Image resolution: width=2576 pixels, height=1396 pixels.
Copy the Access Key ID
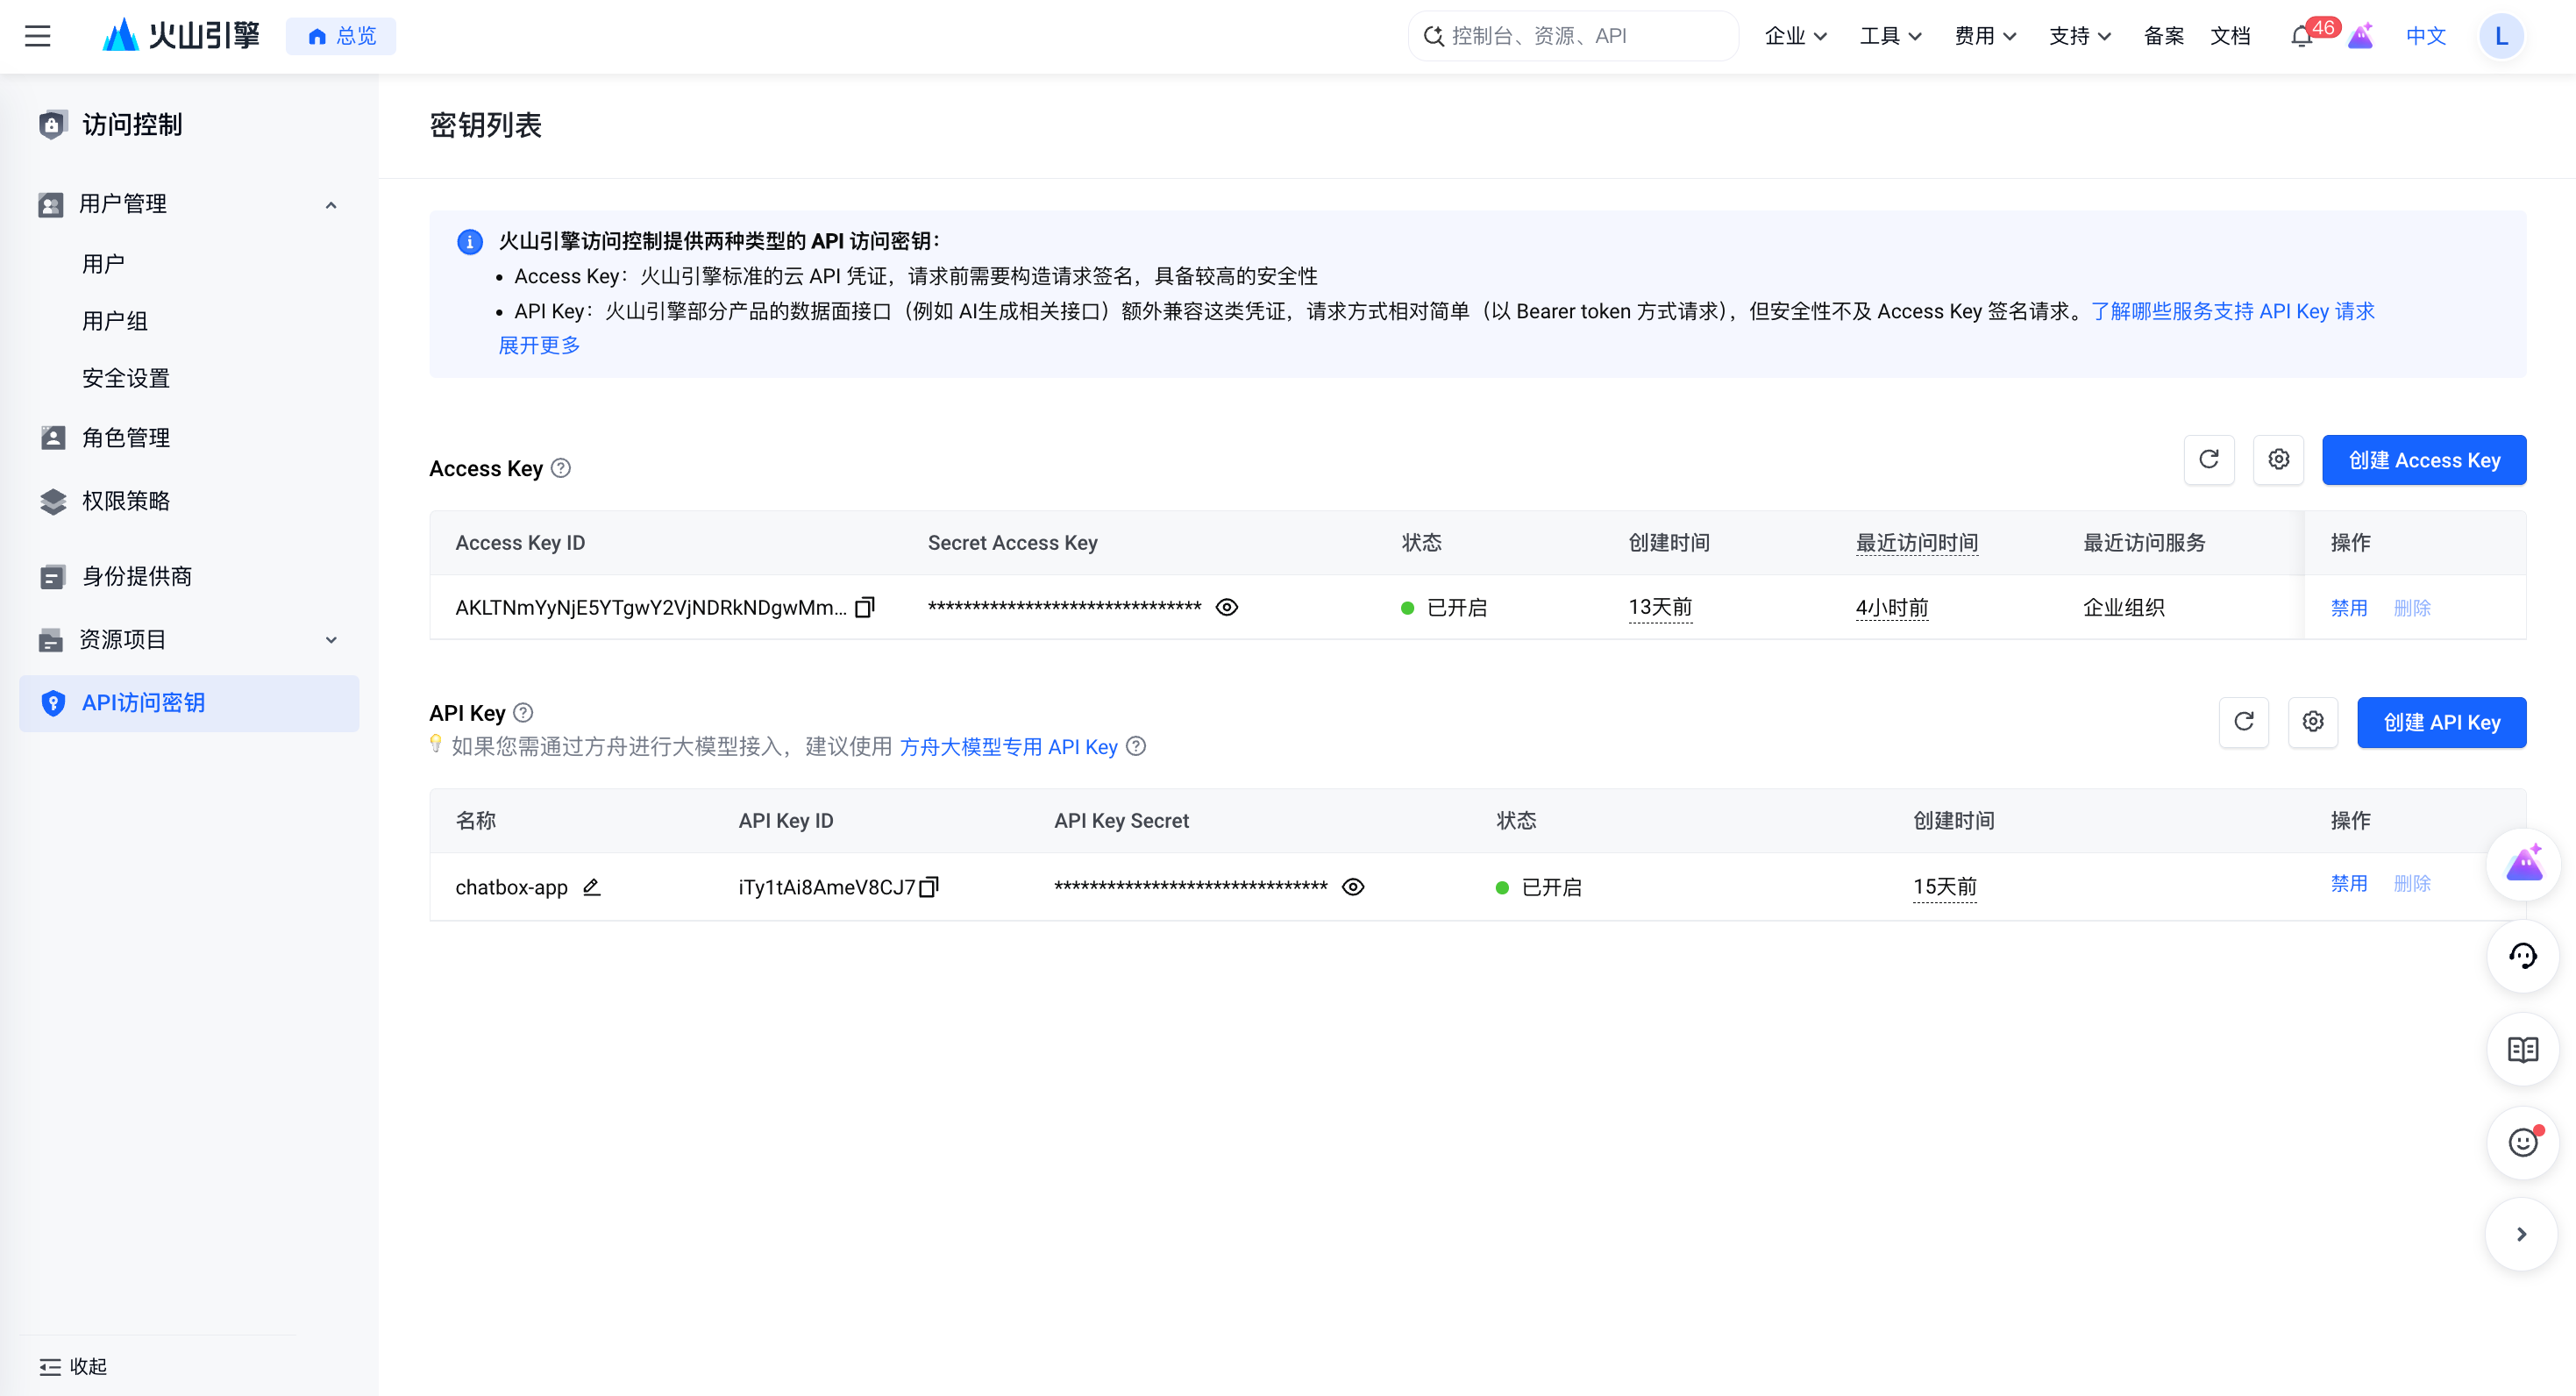coord(865,607)
